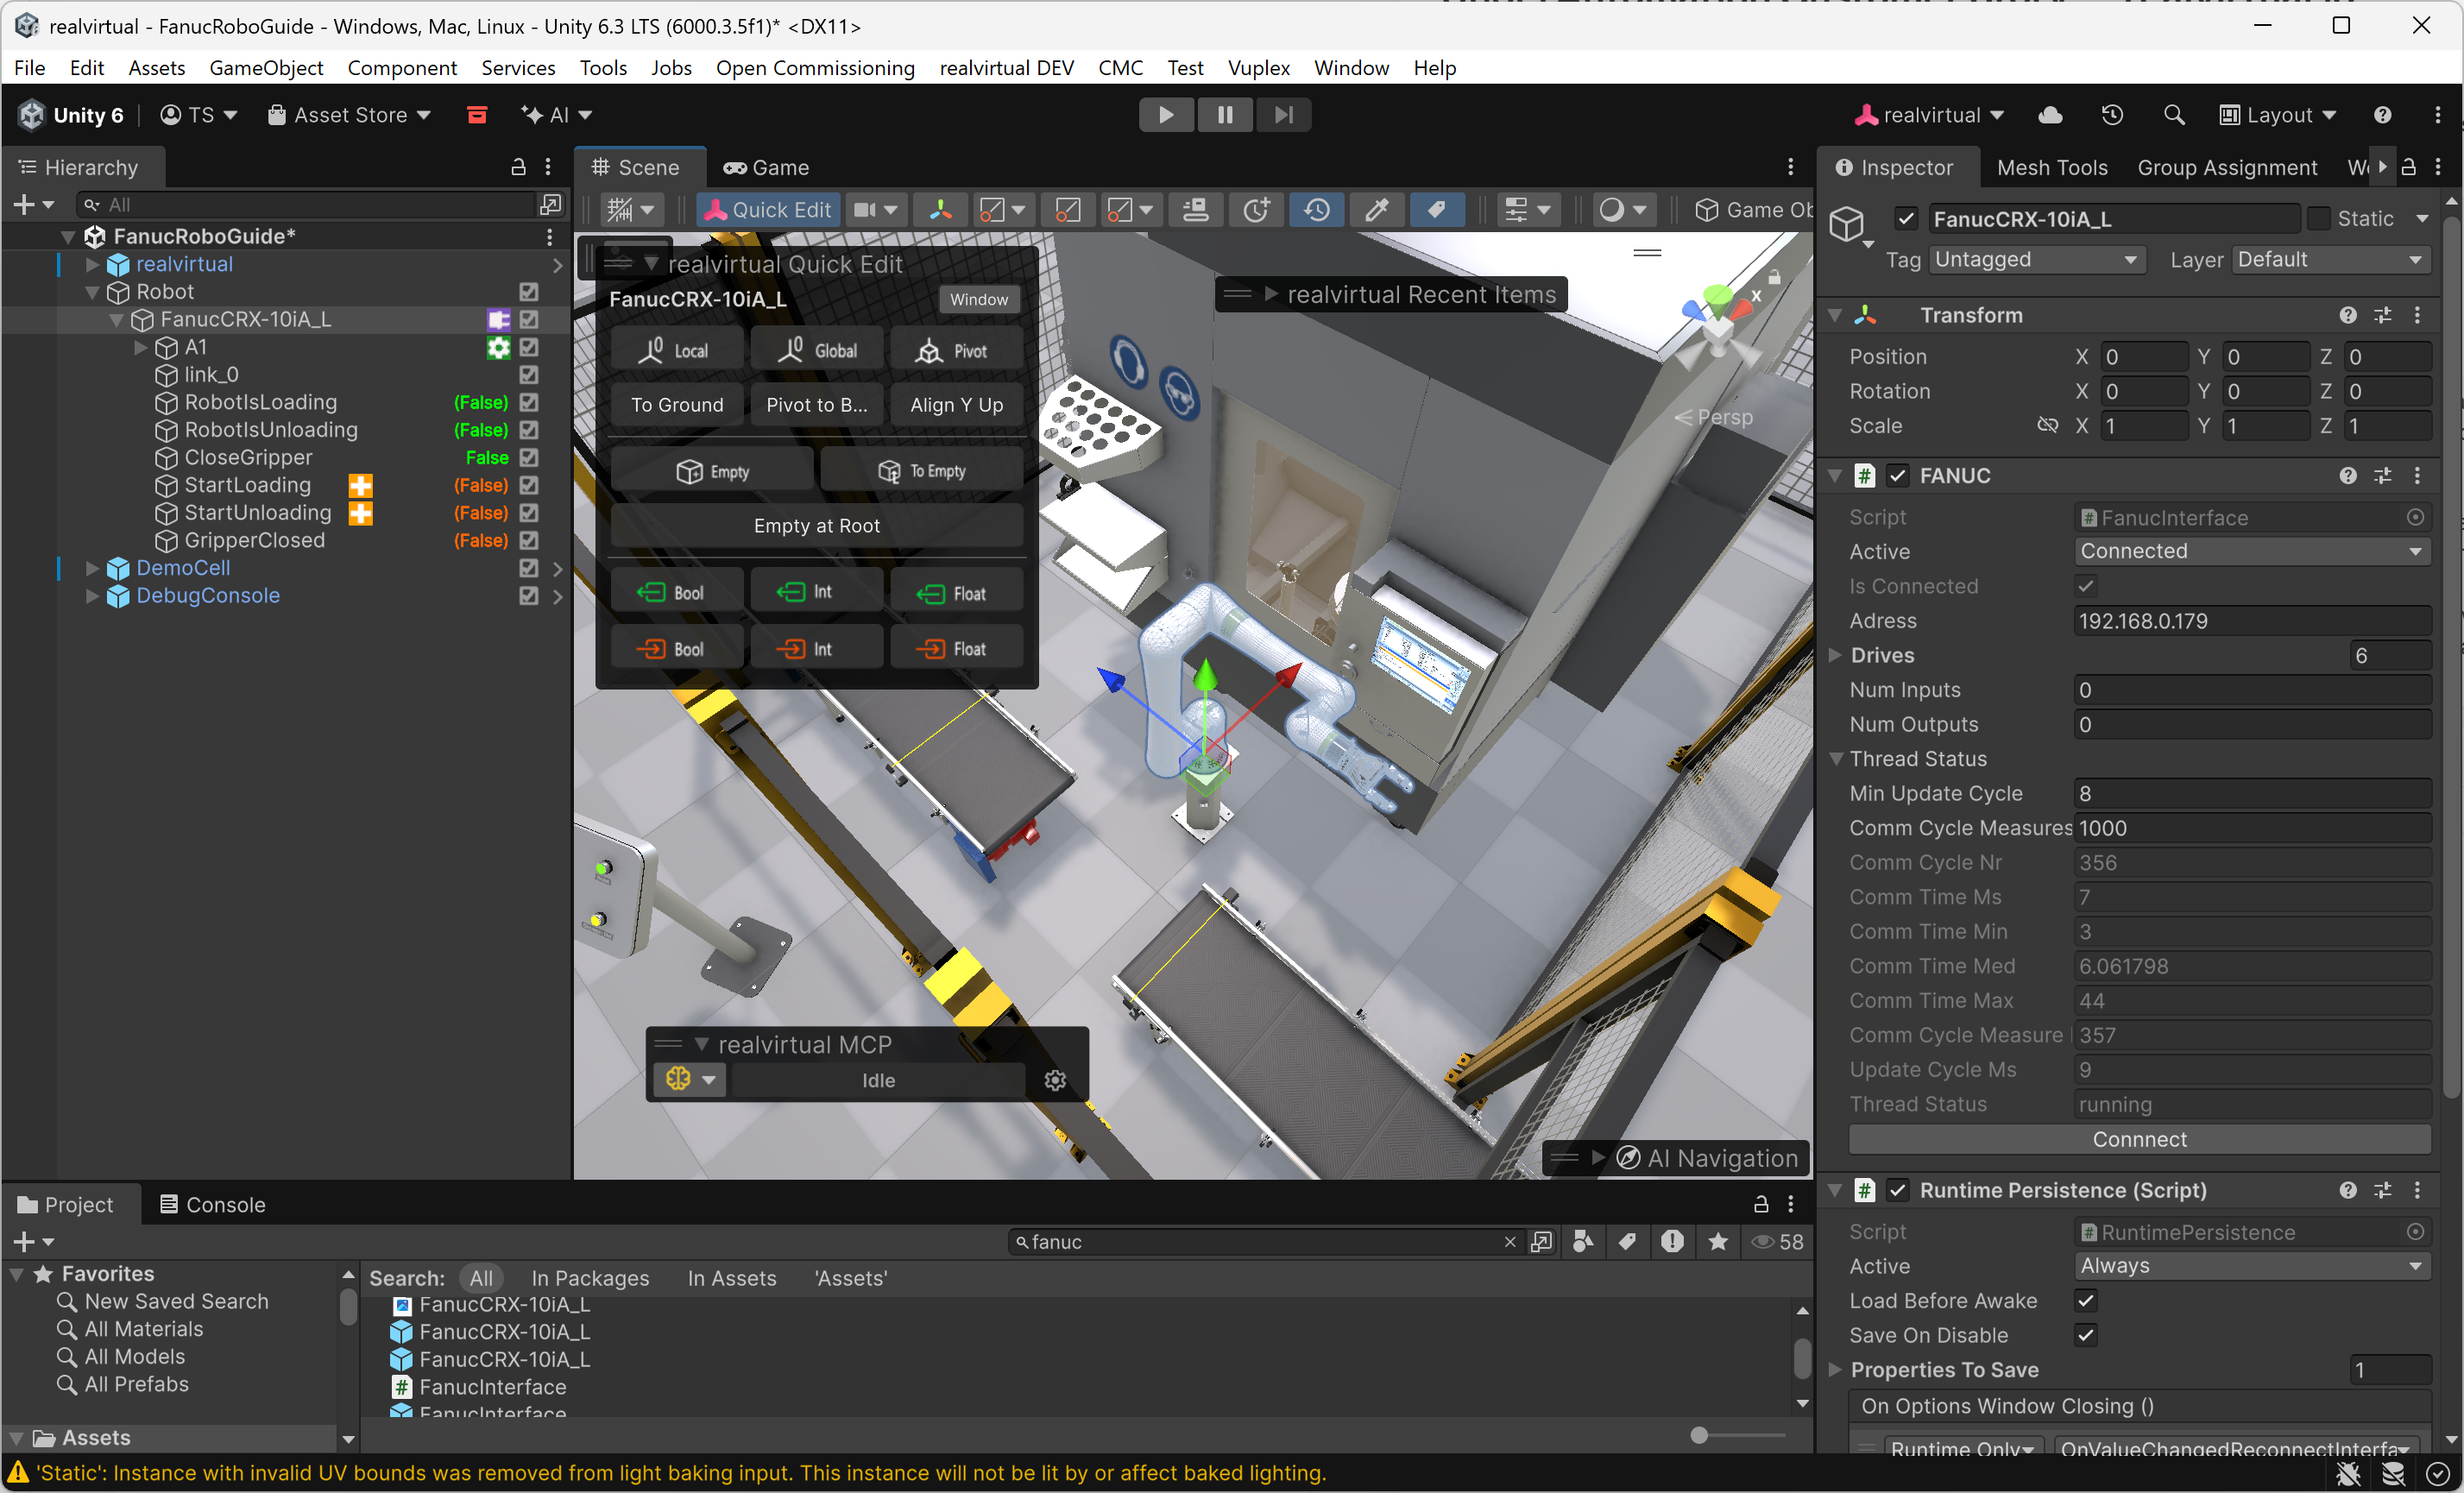Open the Vuplex menu

[1258, 67]
